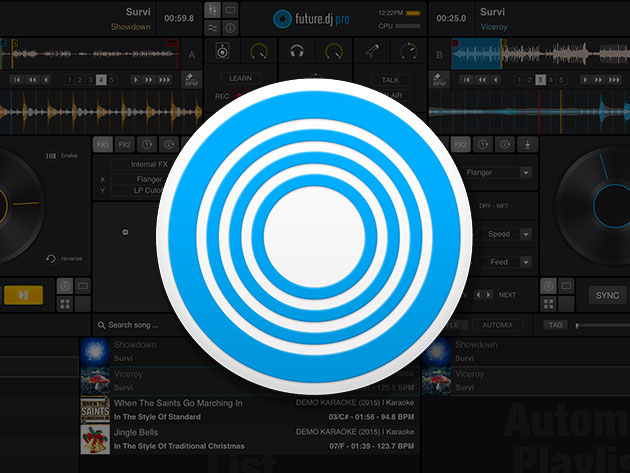Skip far forward on deck A

pos(164,80)
